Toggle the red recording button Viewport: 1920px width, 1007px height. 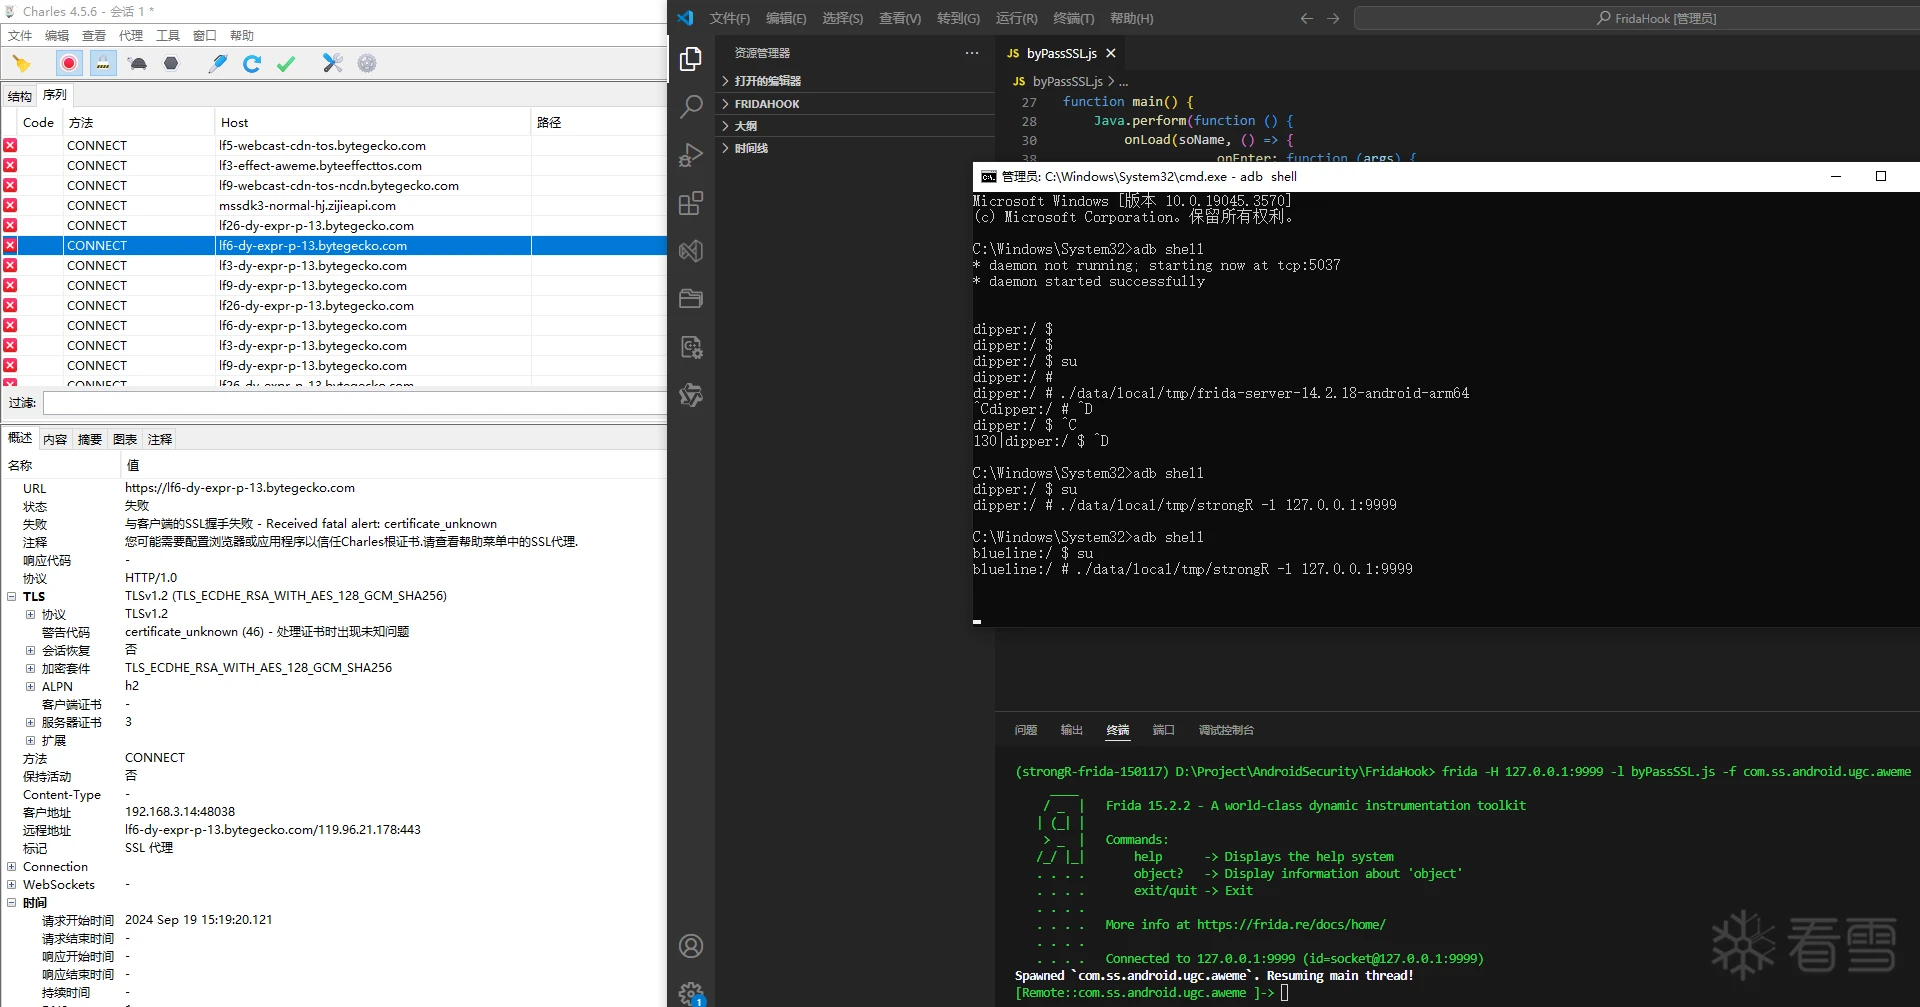coord(68,64)
